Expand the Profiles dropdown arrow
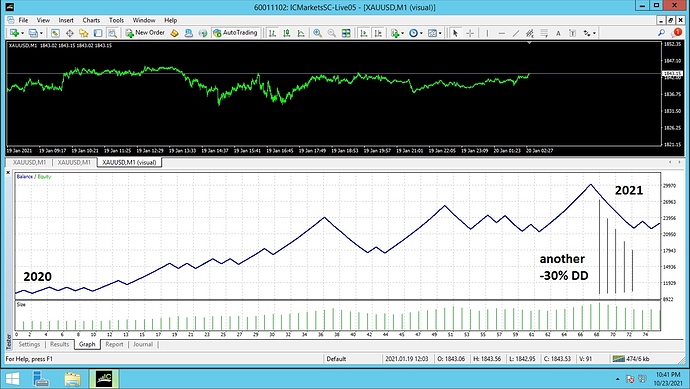Screen dimensions: 690x389 (41, 33)
